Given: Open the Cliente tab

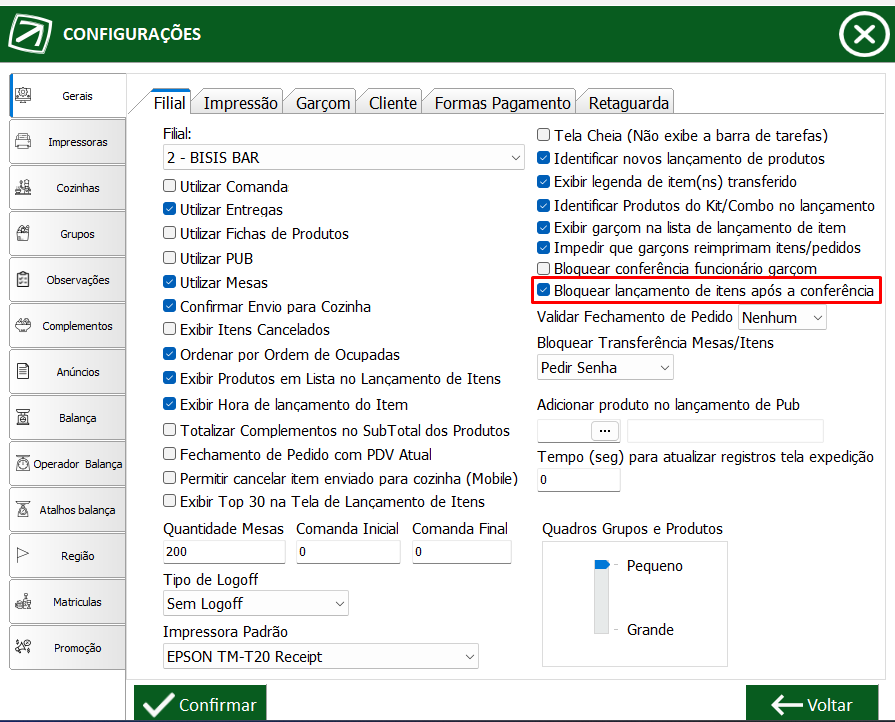Looking at the screenshot, I should pos(393,103).
